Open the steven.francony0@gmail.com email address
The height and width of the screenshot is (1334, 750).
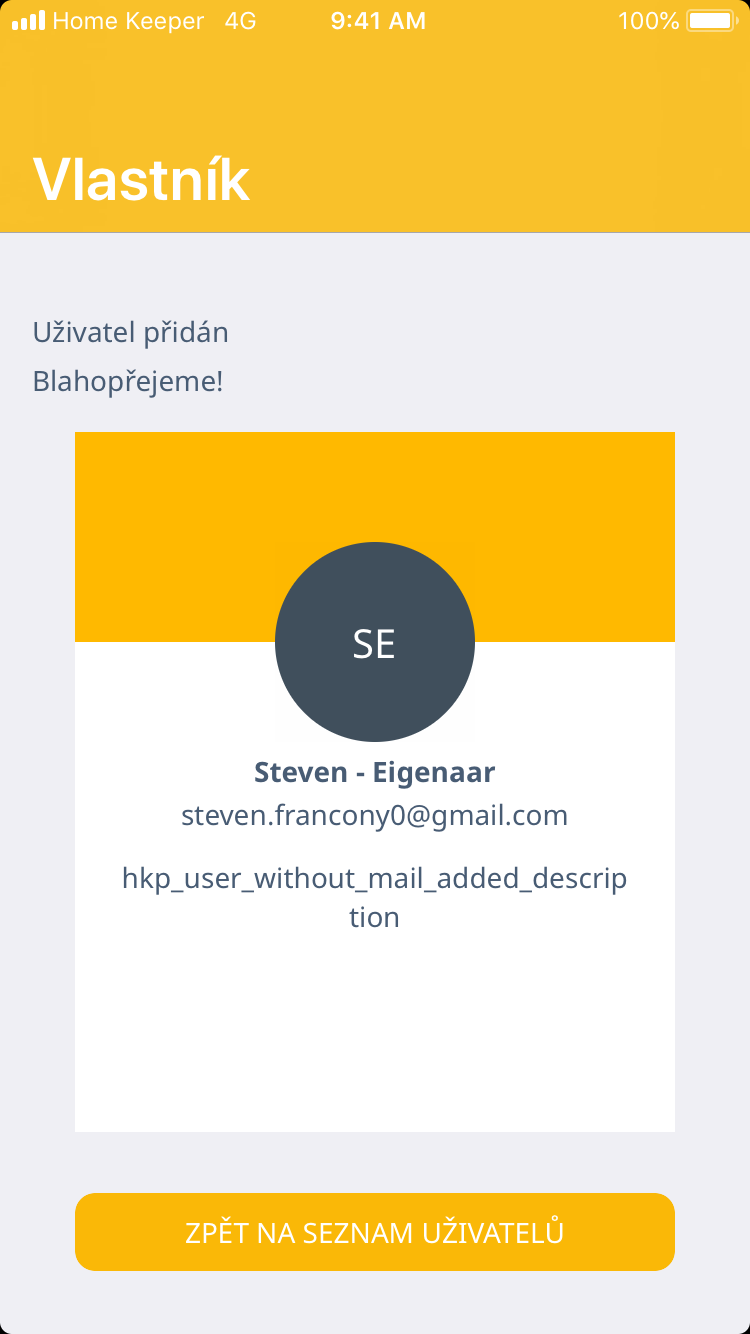click(375, 816)
